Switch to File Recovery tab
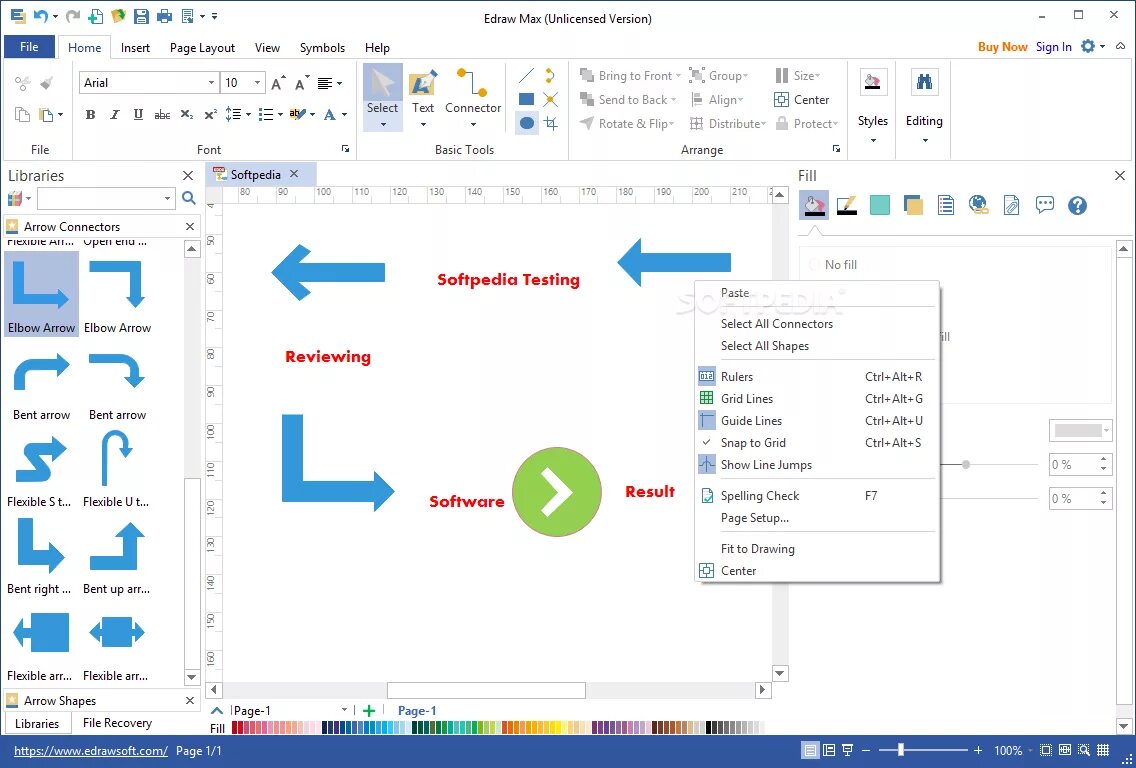Image resolution: width=1136 pixels, height=768 pixels. click(117, 723)
